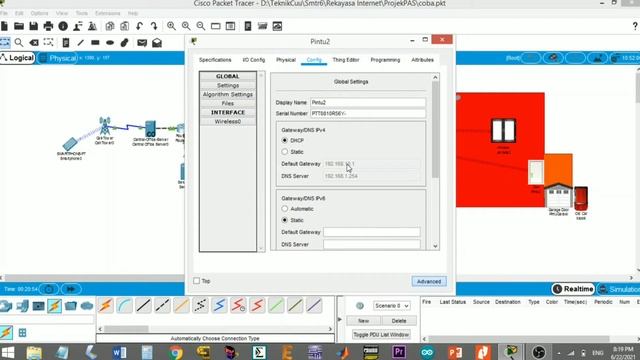
Task: Click the Delete scenario button
Action: tap(399, 321)
